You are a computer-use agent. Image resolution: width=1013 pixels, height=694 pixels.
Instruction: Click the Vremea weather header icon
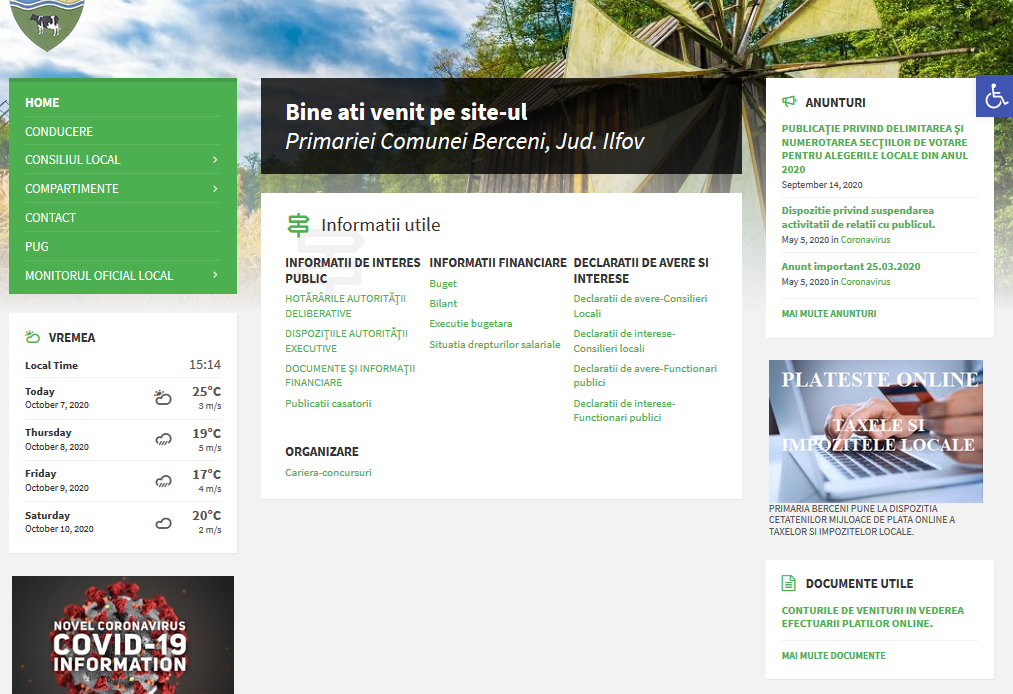click(x=32, y=337)
